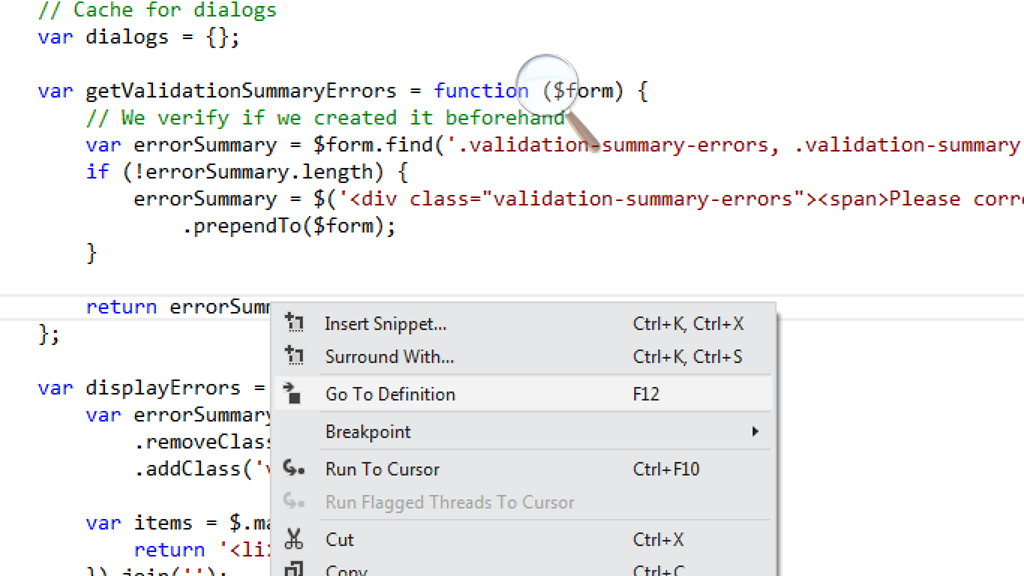Select Run Flagged Threads To Cursor entry
Image resolution: width=1024 pixels, height=576 pixels.
pyautogui.click(x=523, y=502)
